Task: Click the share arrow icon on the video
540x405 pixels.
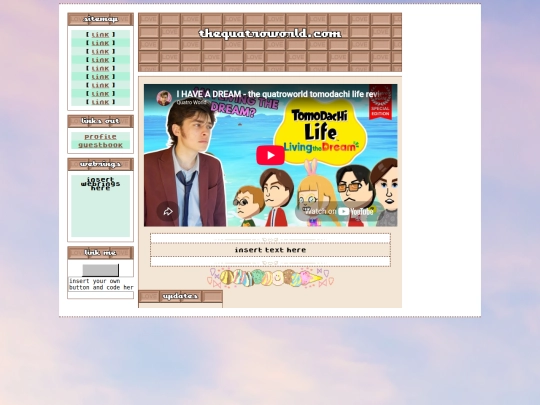Action: (168, 211)
